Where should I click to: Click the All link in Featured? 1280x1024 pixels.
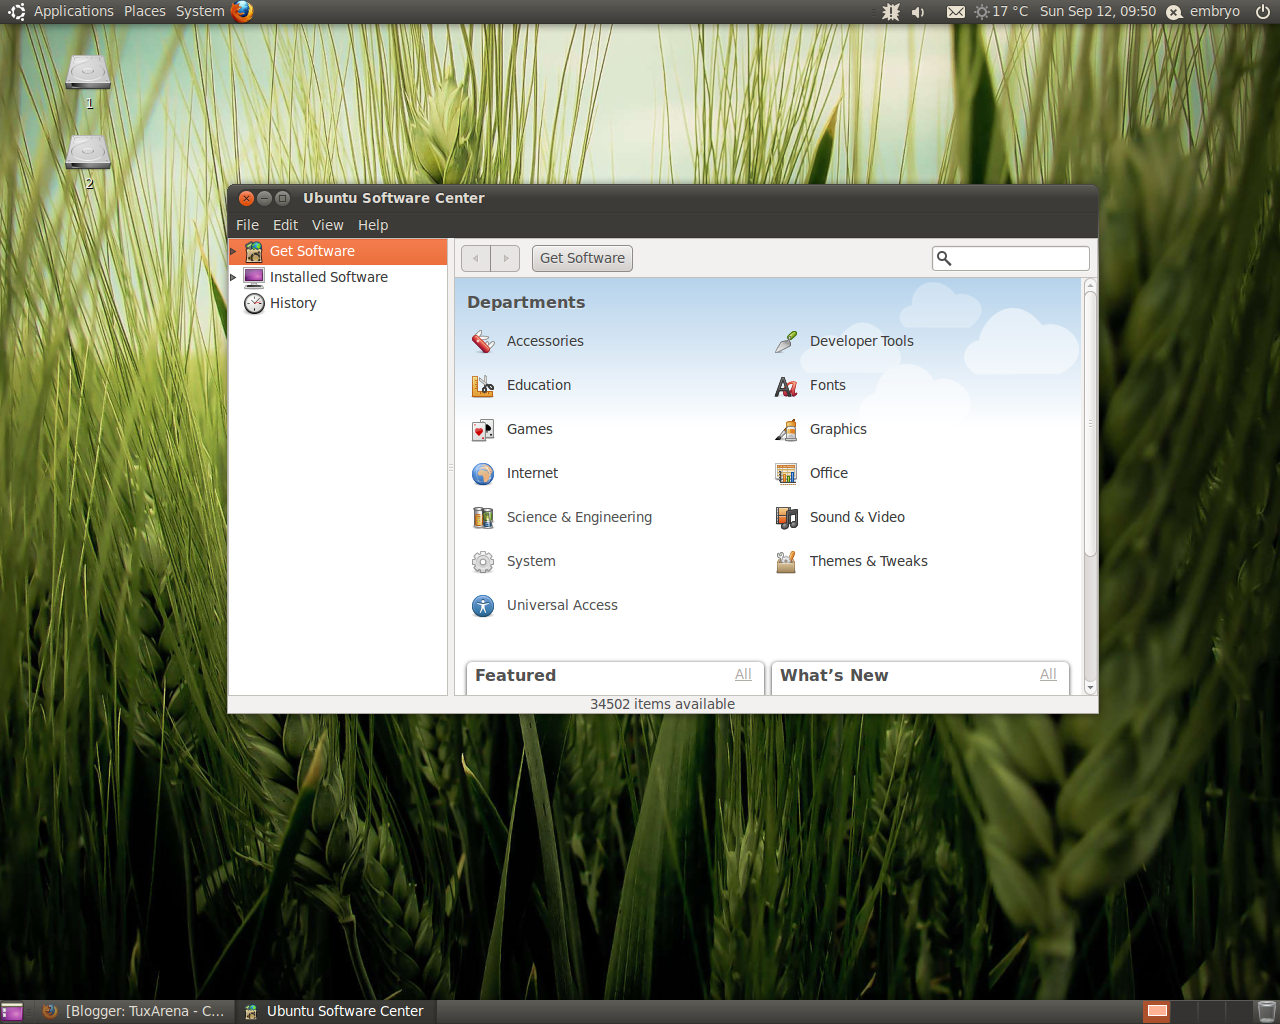pyautogui.click(x=743, y=675)
